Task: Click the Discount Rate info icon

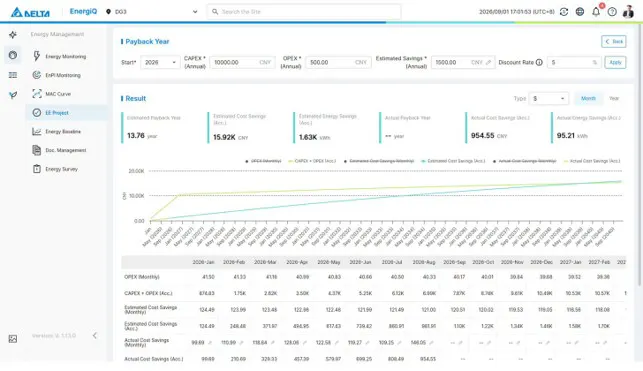Action: (x=539, y=62)
